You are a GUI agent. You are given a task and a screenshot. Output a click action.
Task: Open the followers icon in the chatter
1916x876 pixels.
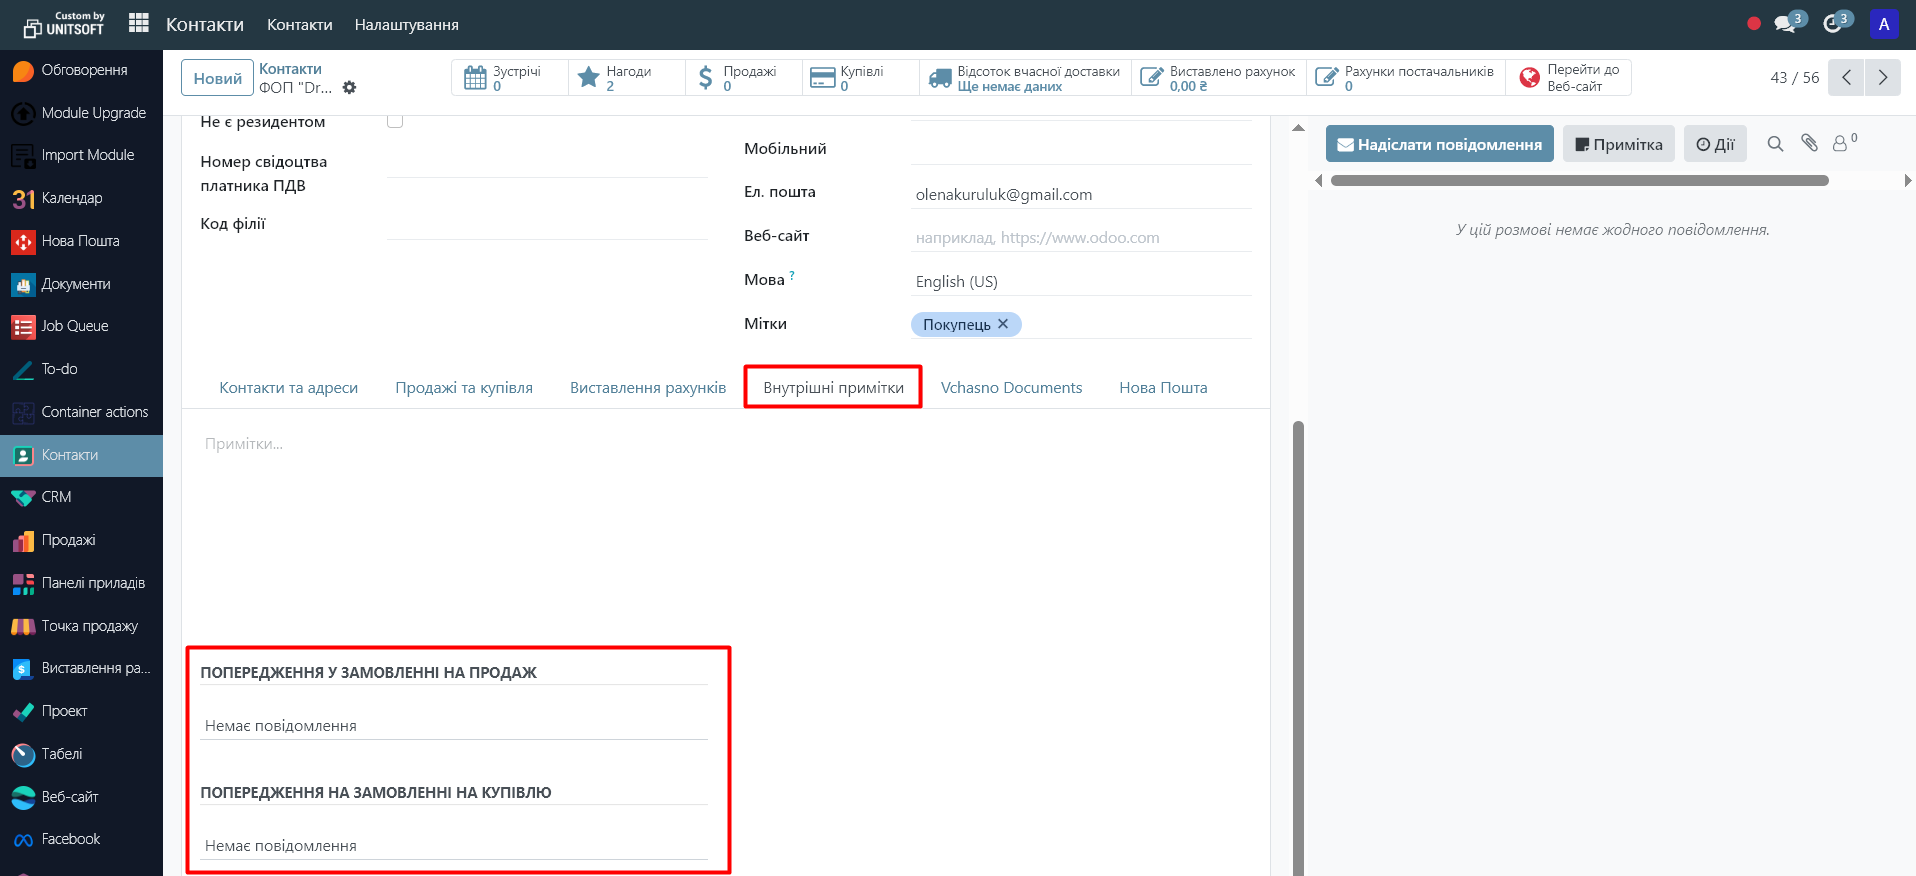tap(1840, 144)
